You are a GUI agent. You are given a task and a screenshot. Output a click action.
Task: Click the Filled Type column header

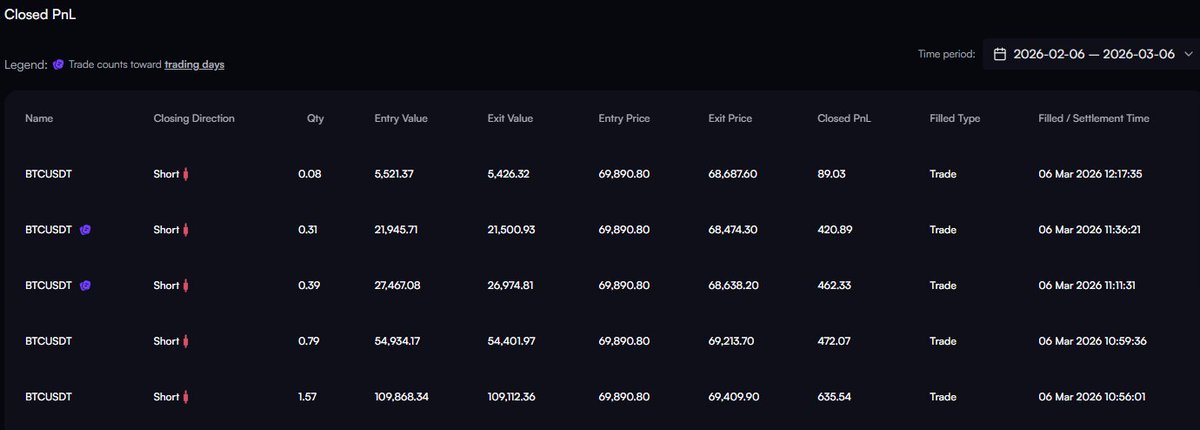(955, 118)
